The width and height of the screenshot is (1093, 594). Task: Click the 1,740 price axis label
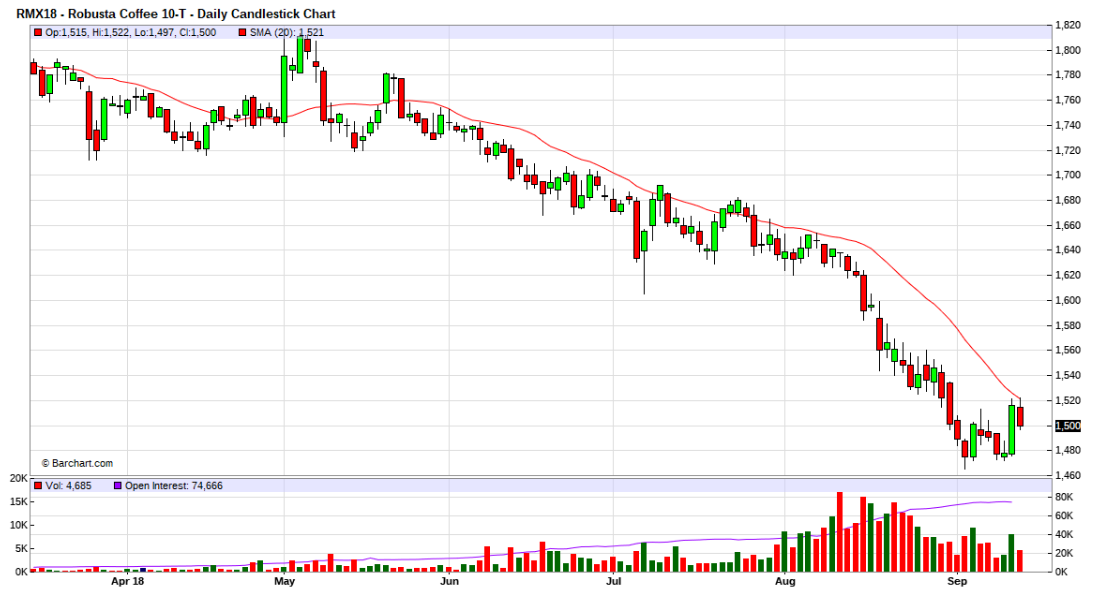pos(1068,125)
